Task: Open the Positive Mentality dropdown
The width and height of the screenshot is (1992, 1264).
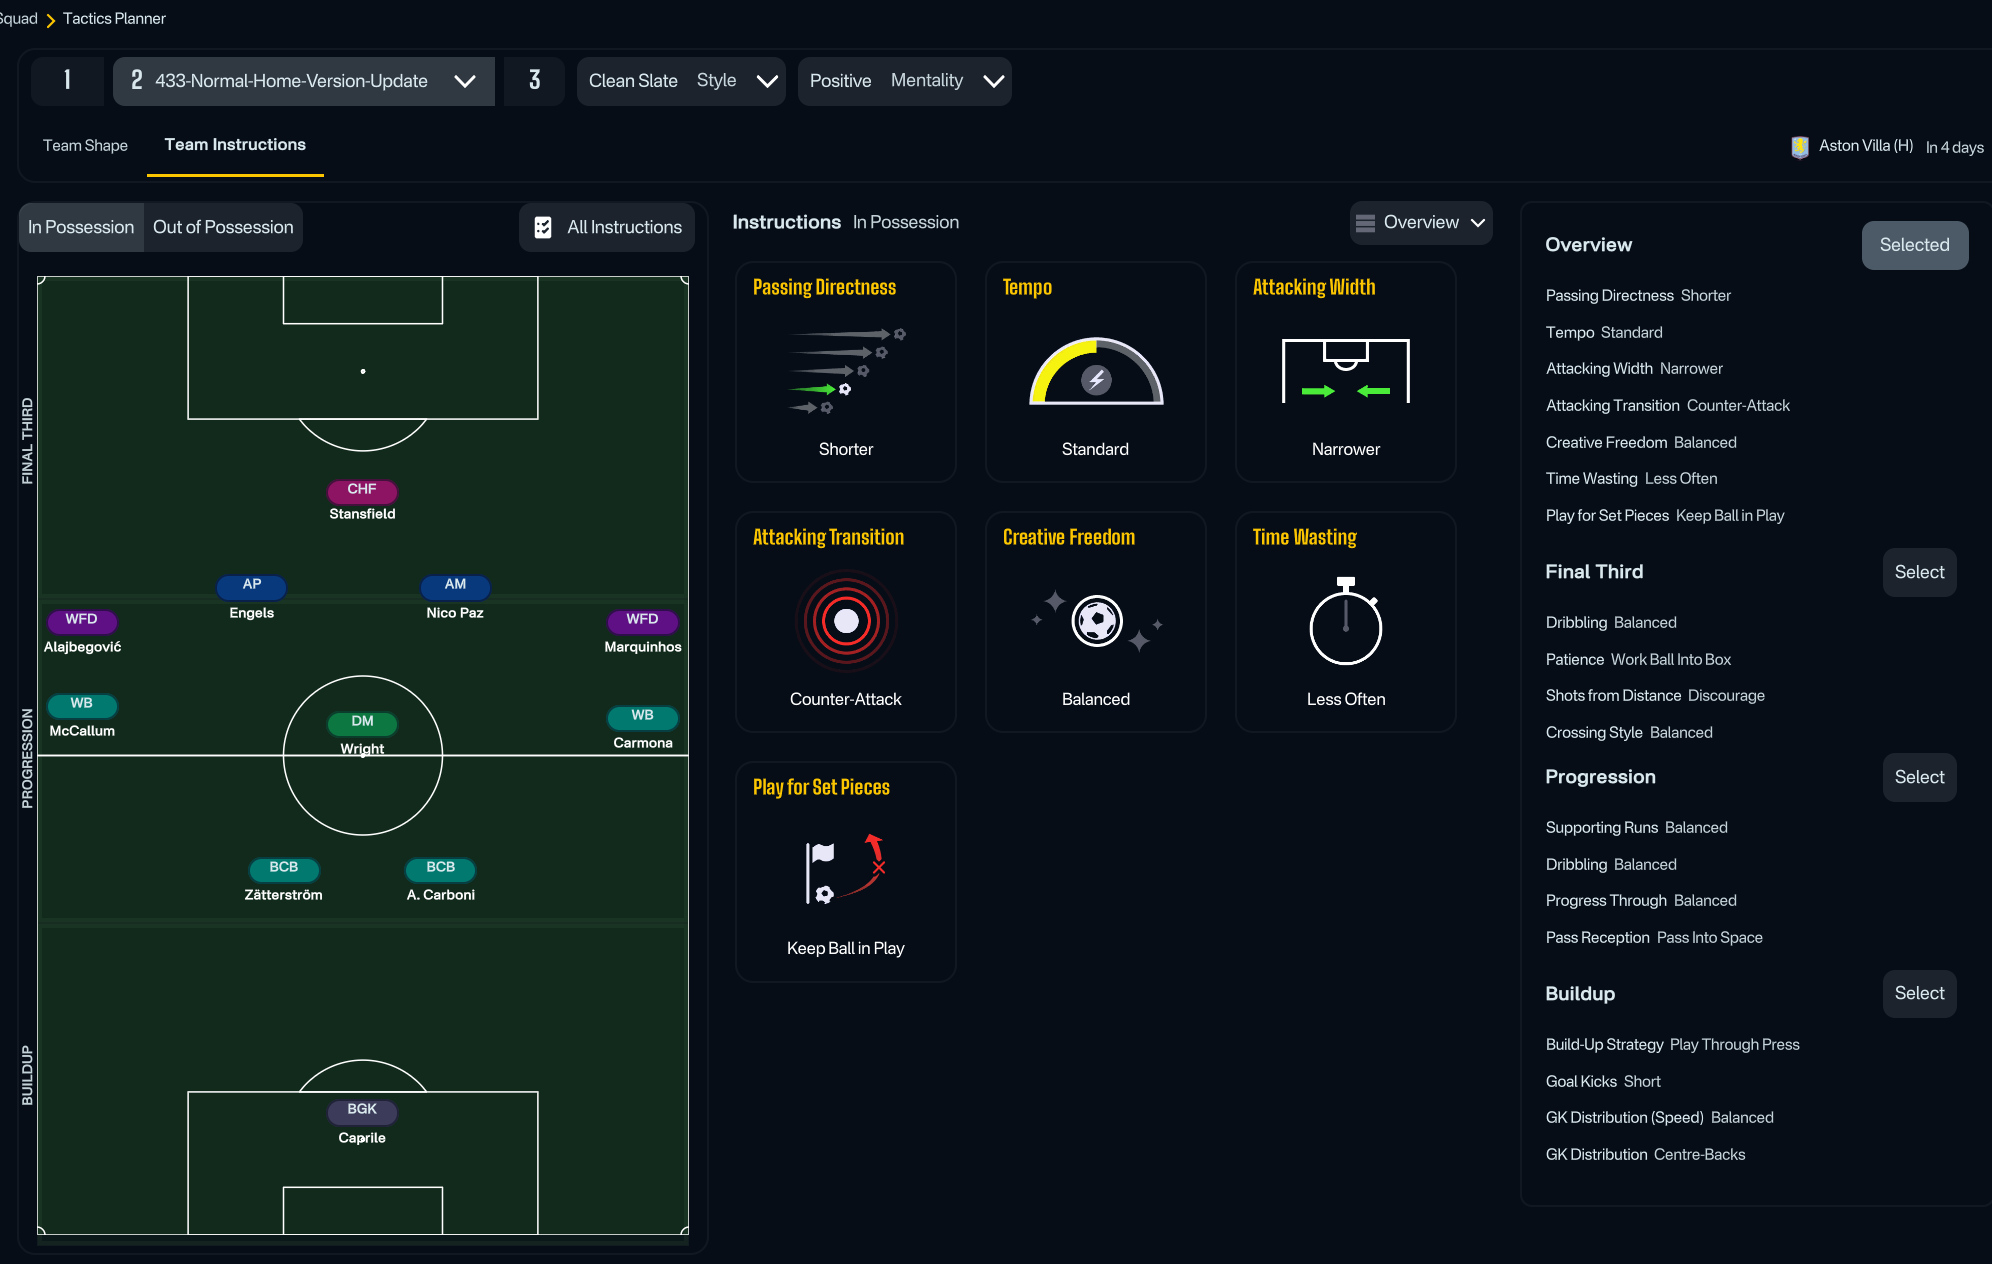Action: point(905,81)
